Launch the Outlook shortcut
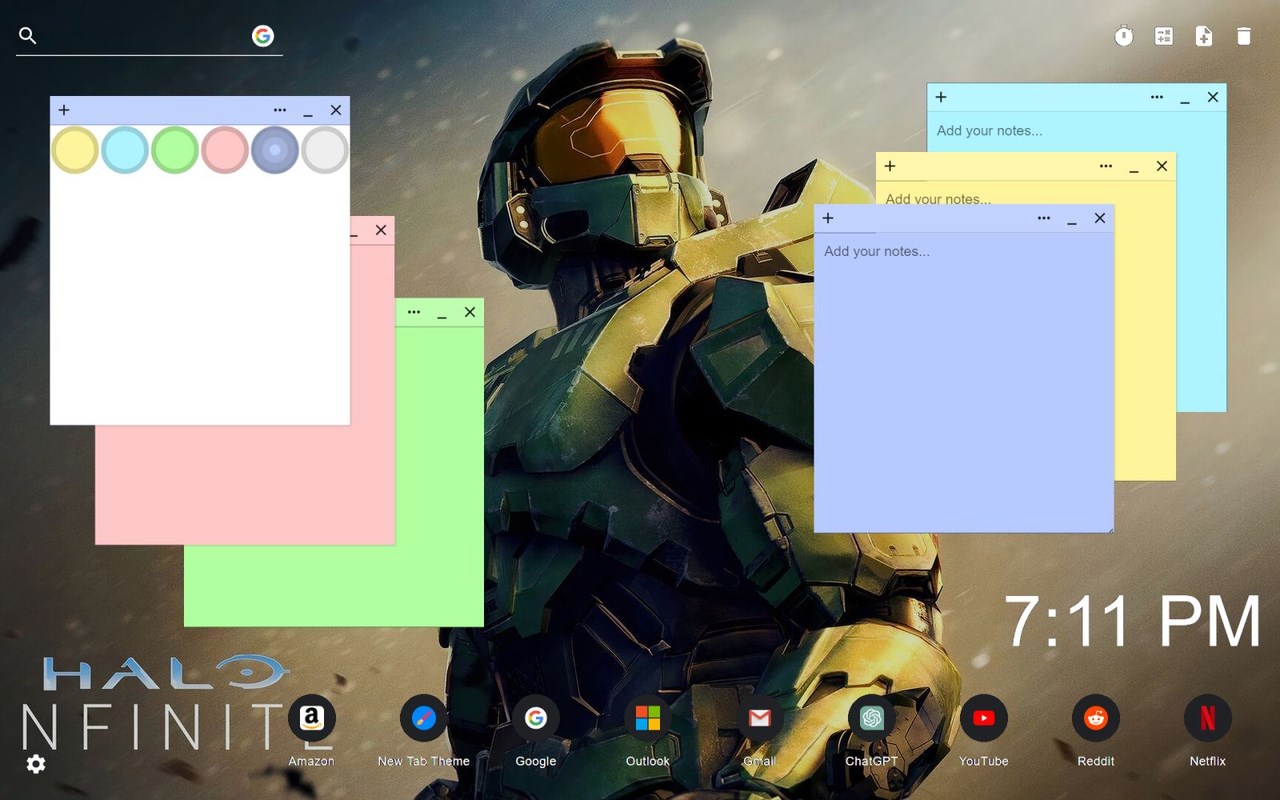The height and width of the screenshot is (800, 1280). click(x=648, y=718)
